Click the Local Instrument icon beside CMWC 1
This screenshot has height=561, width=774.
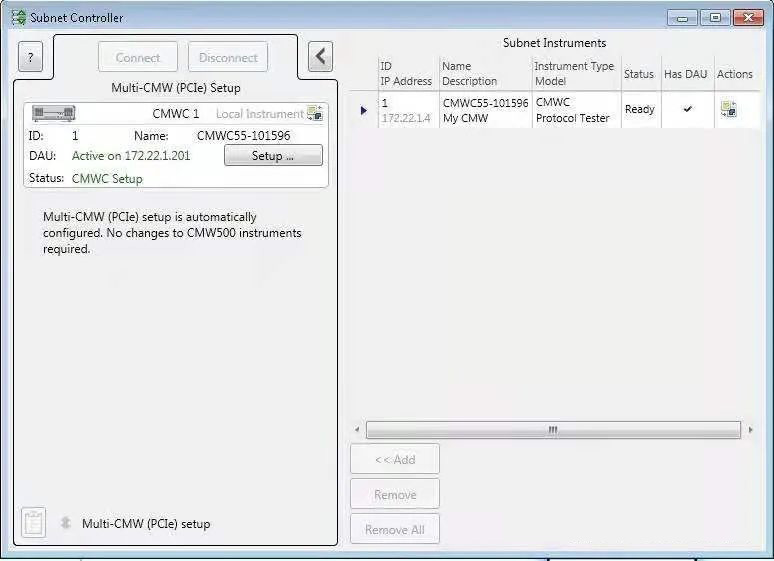click(315, 114)
